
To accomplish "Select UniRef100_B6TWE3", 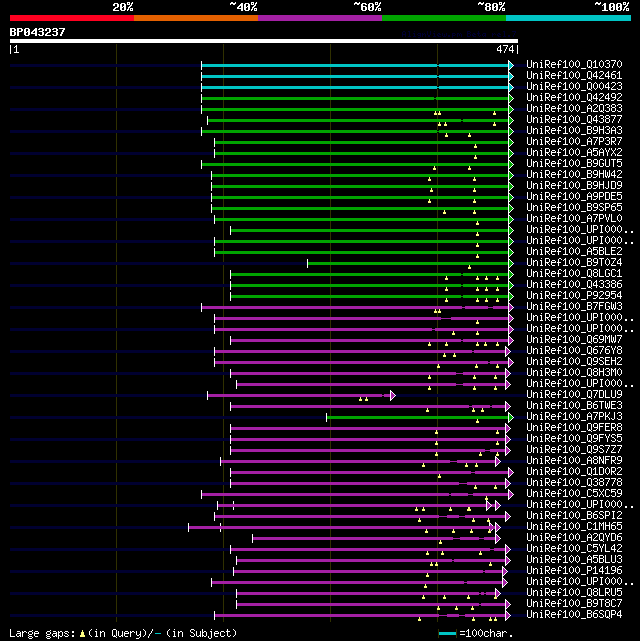I will (x=574, y=406).
